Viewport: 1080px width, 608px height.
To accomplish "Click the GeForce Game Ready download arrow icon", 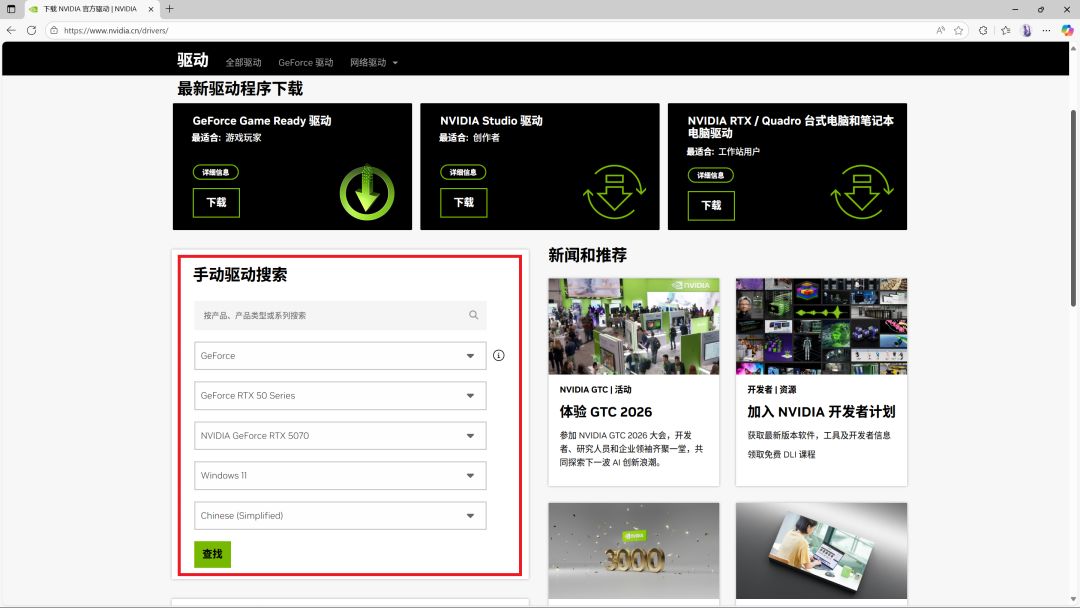I will [x=367, y=193].
